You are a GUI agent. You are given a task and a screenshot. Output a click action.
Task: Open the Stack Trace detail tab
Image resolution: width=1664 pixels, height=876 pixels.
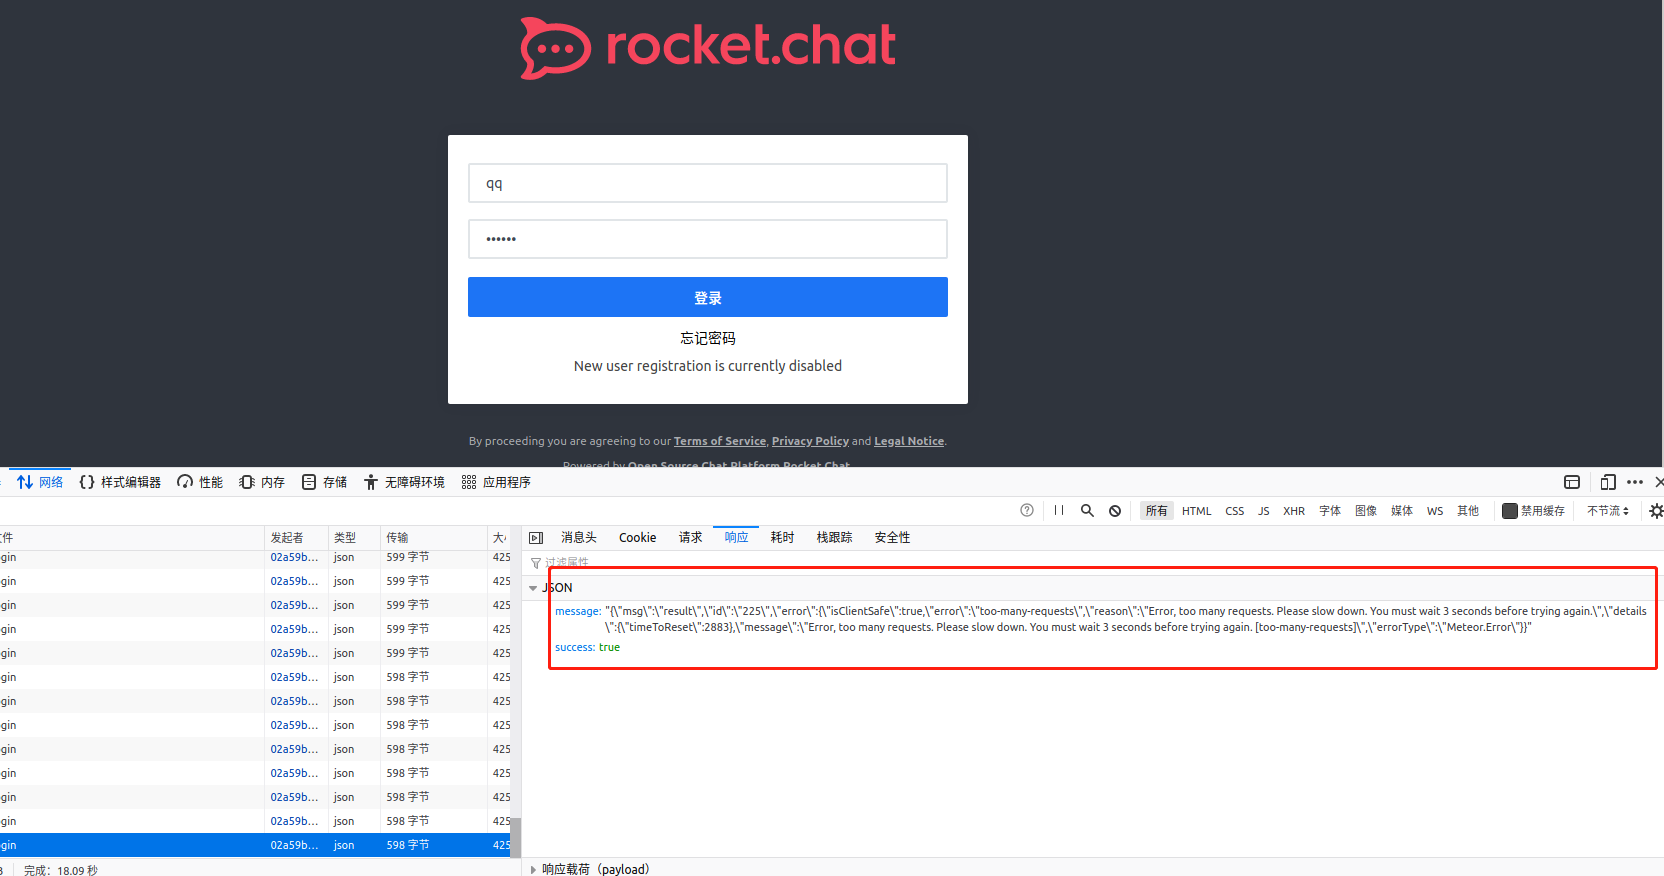tap(834, 538)
